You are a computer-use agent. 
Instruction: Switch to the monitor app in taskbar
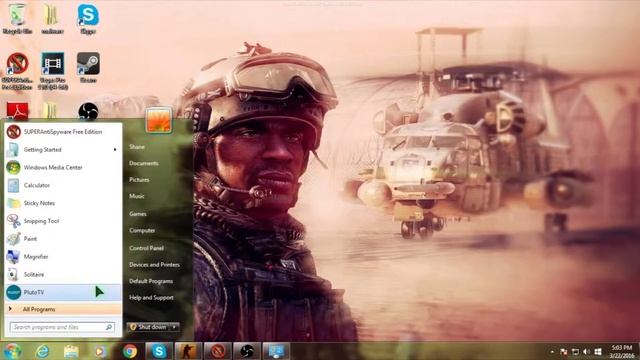[276, 351]
